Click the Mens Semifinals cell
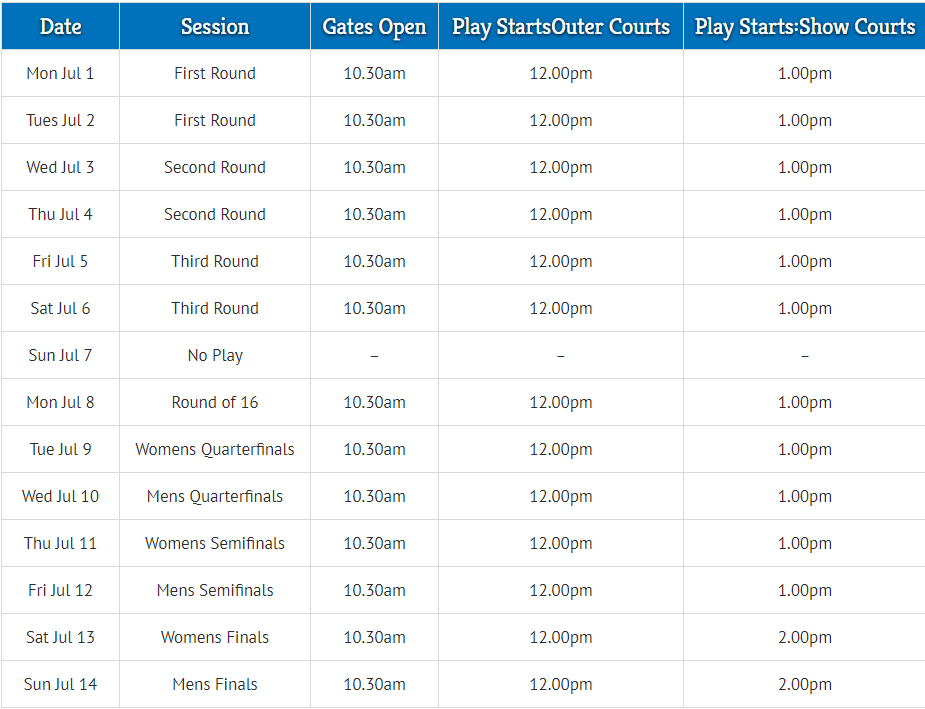 215,590
